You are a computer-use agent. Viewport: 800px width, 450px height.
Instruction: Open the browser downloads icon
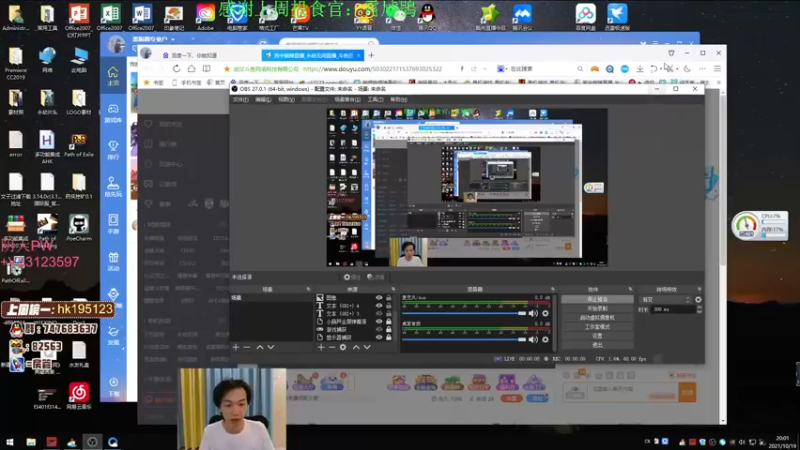coord(640,68)
